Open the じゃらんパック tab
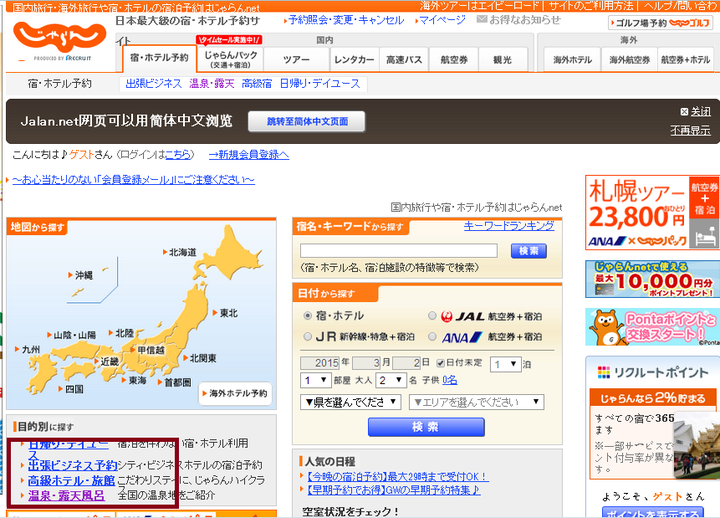This screenshot has width=720, height=518. click(230, 59)
